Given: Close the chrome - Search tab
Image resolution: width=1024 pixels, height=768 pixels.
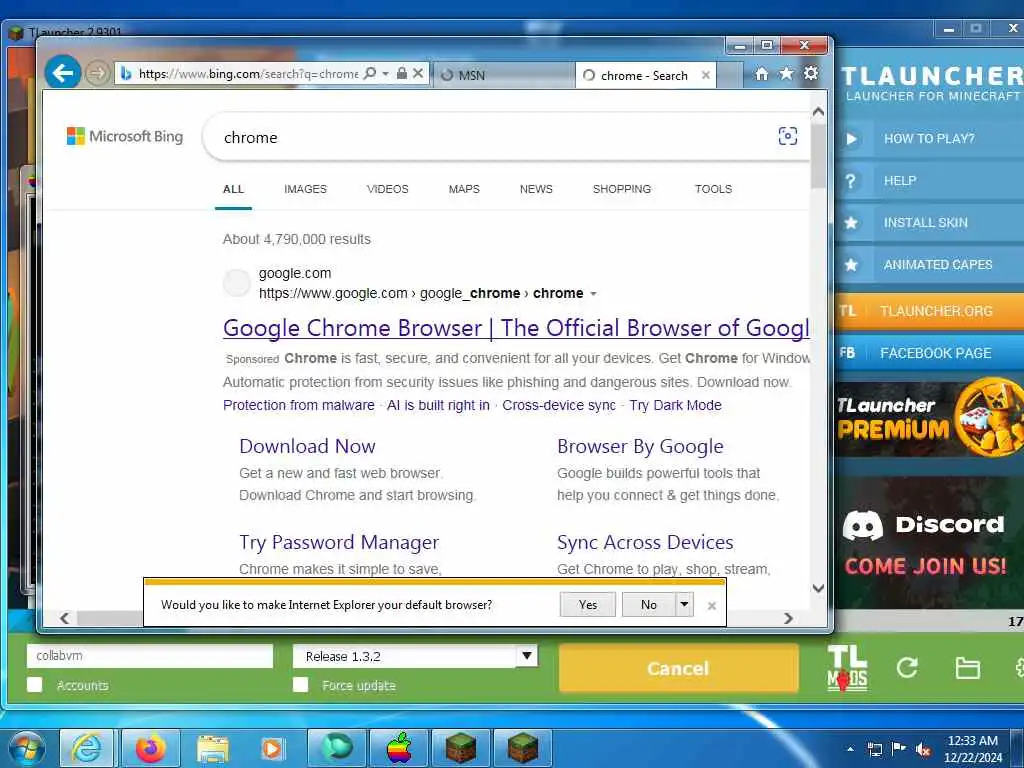Looking at the screenshot, I should tap(705, 75).
